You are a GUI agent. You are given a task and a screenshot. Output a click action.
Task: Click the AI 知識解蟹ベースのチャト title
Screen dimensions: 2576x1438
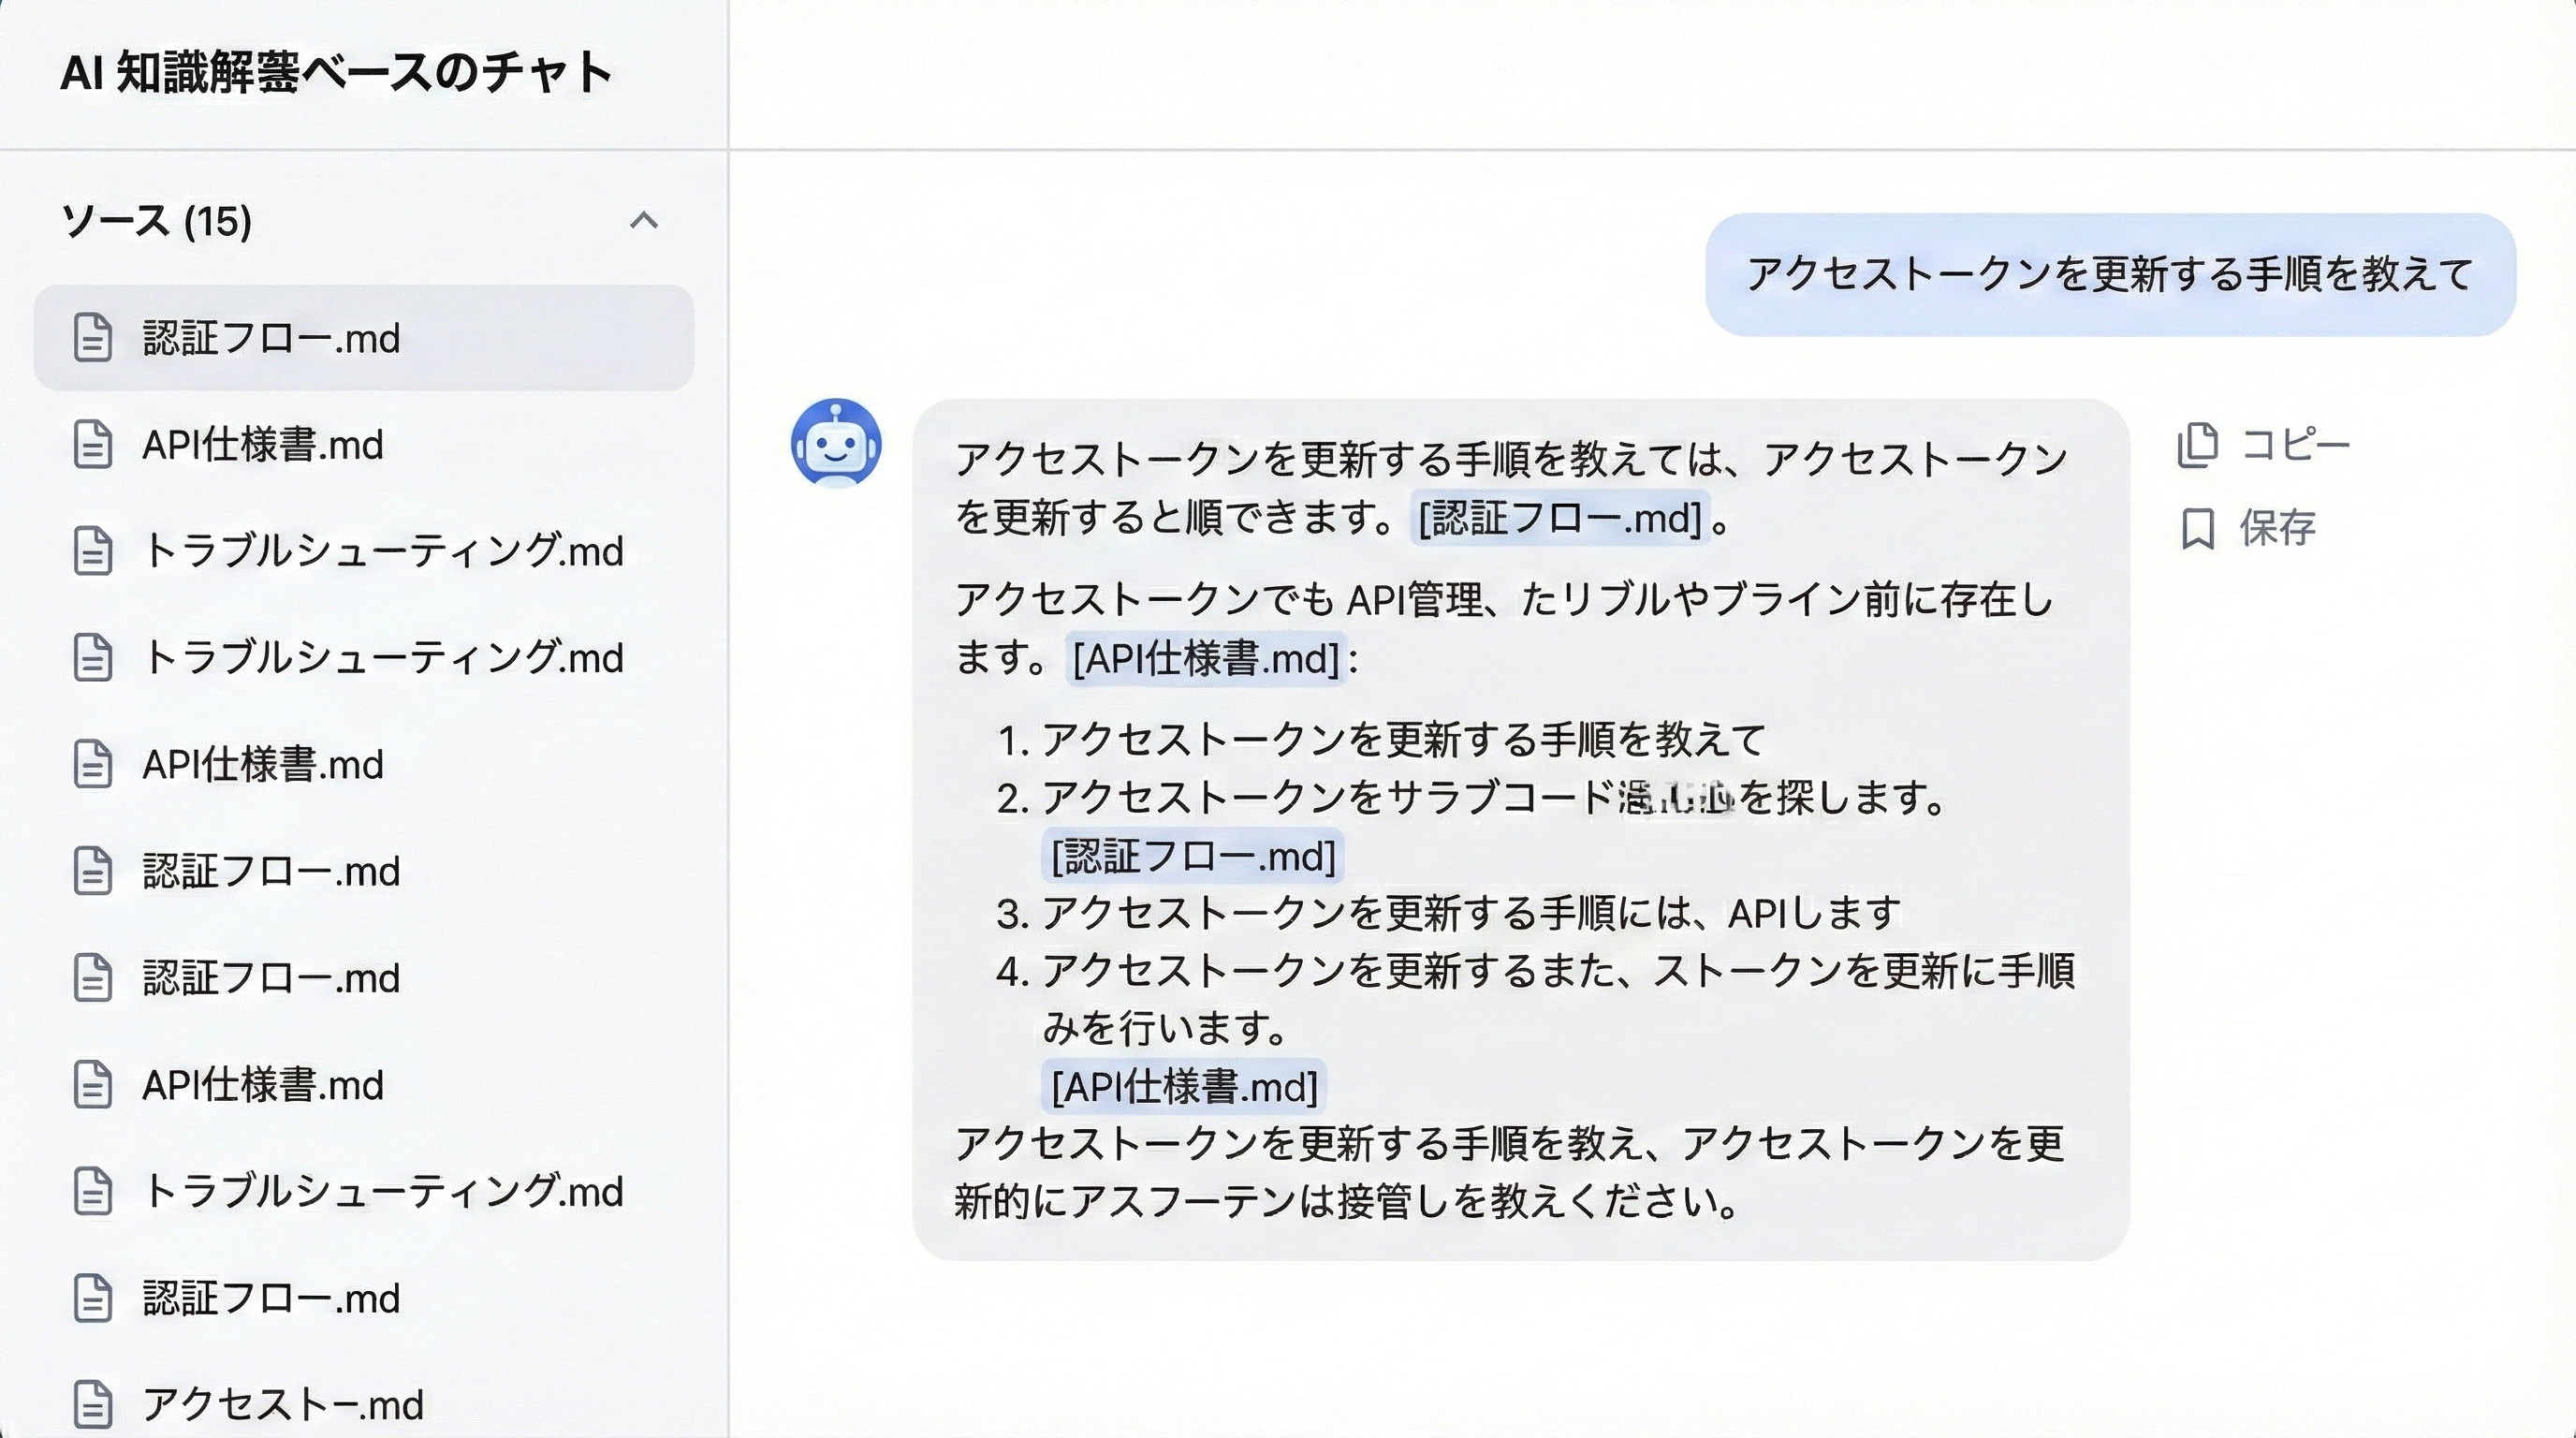coord(338,71)
